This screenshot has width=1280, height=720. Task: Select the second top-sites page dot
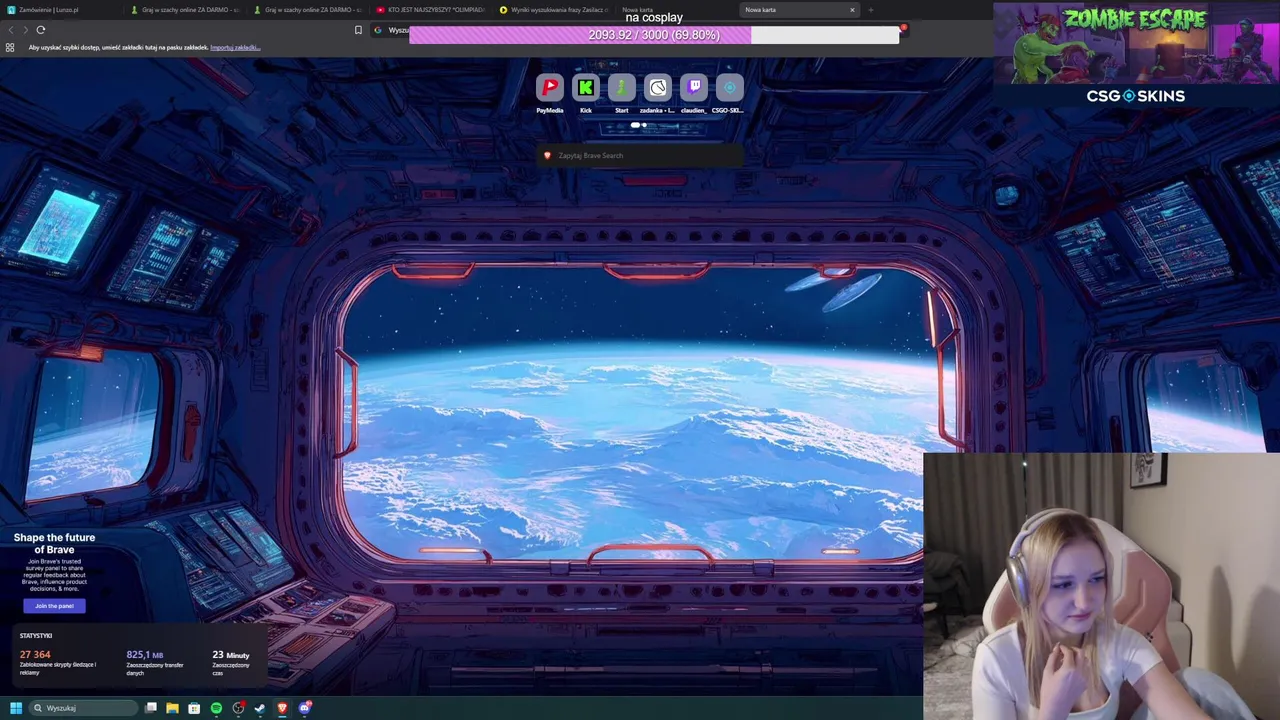coord(644,125)
